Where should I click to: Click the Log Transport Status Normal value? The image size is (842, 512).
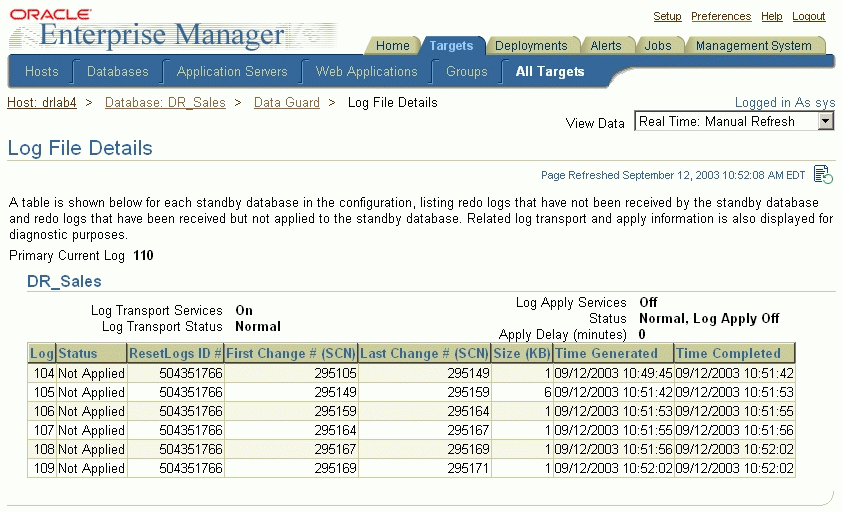(x=258, y=327)
